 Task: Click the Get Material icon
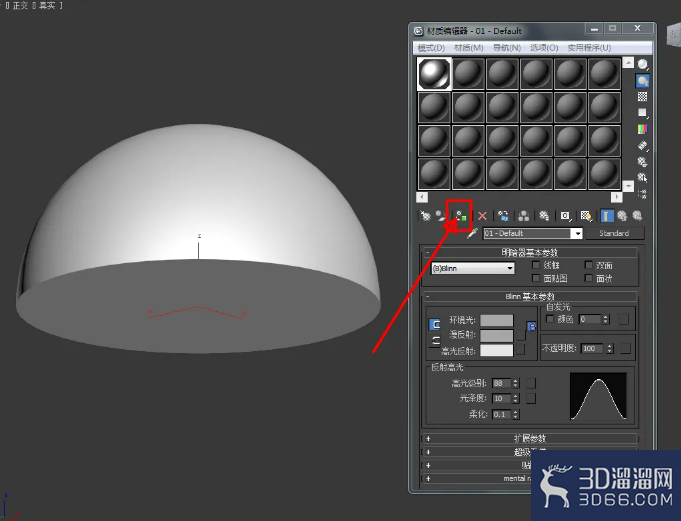point(425,216)
